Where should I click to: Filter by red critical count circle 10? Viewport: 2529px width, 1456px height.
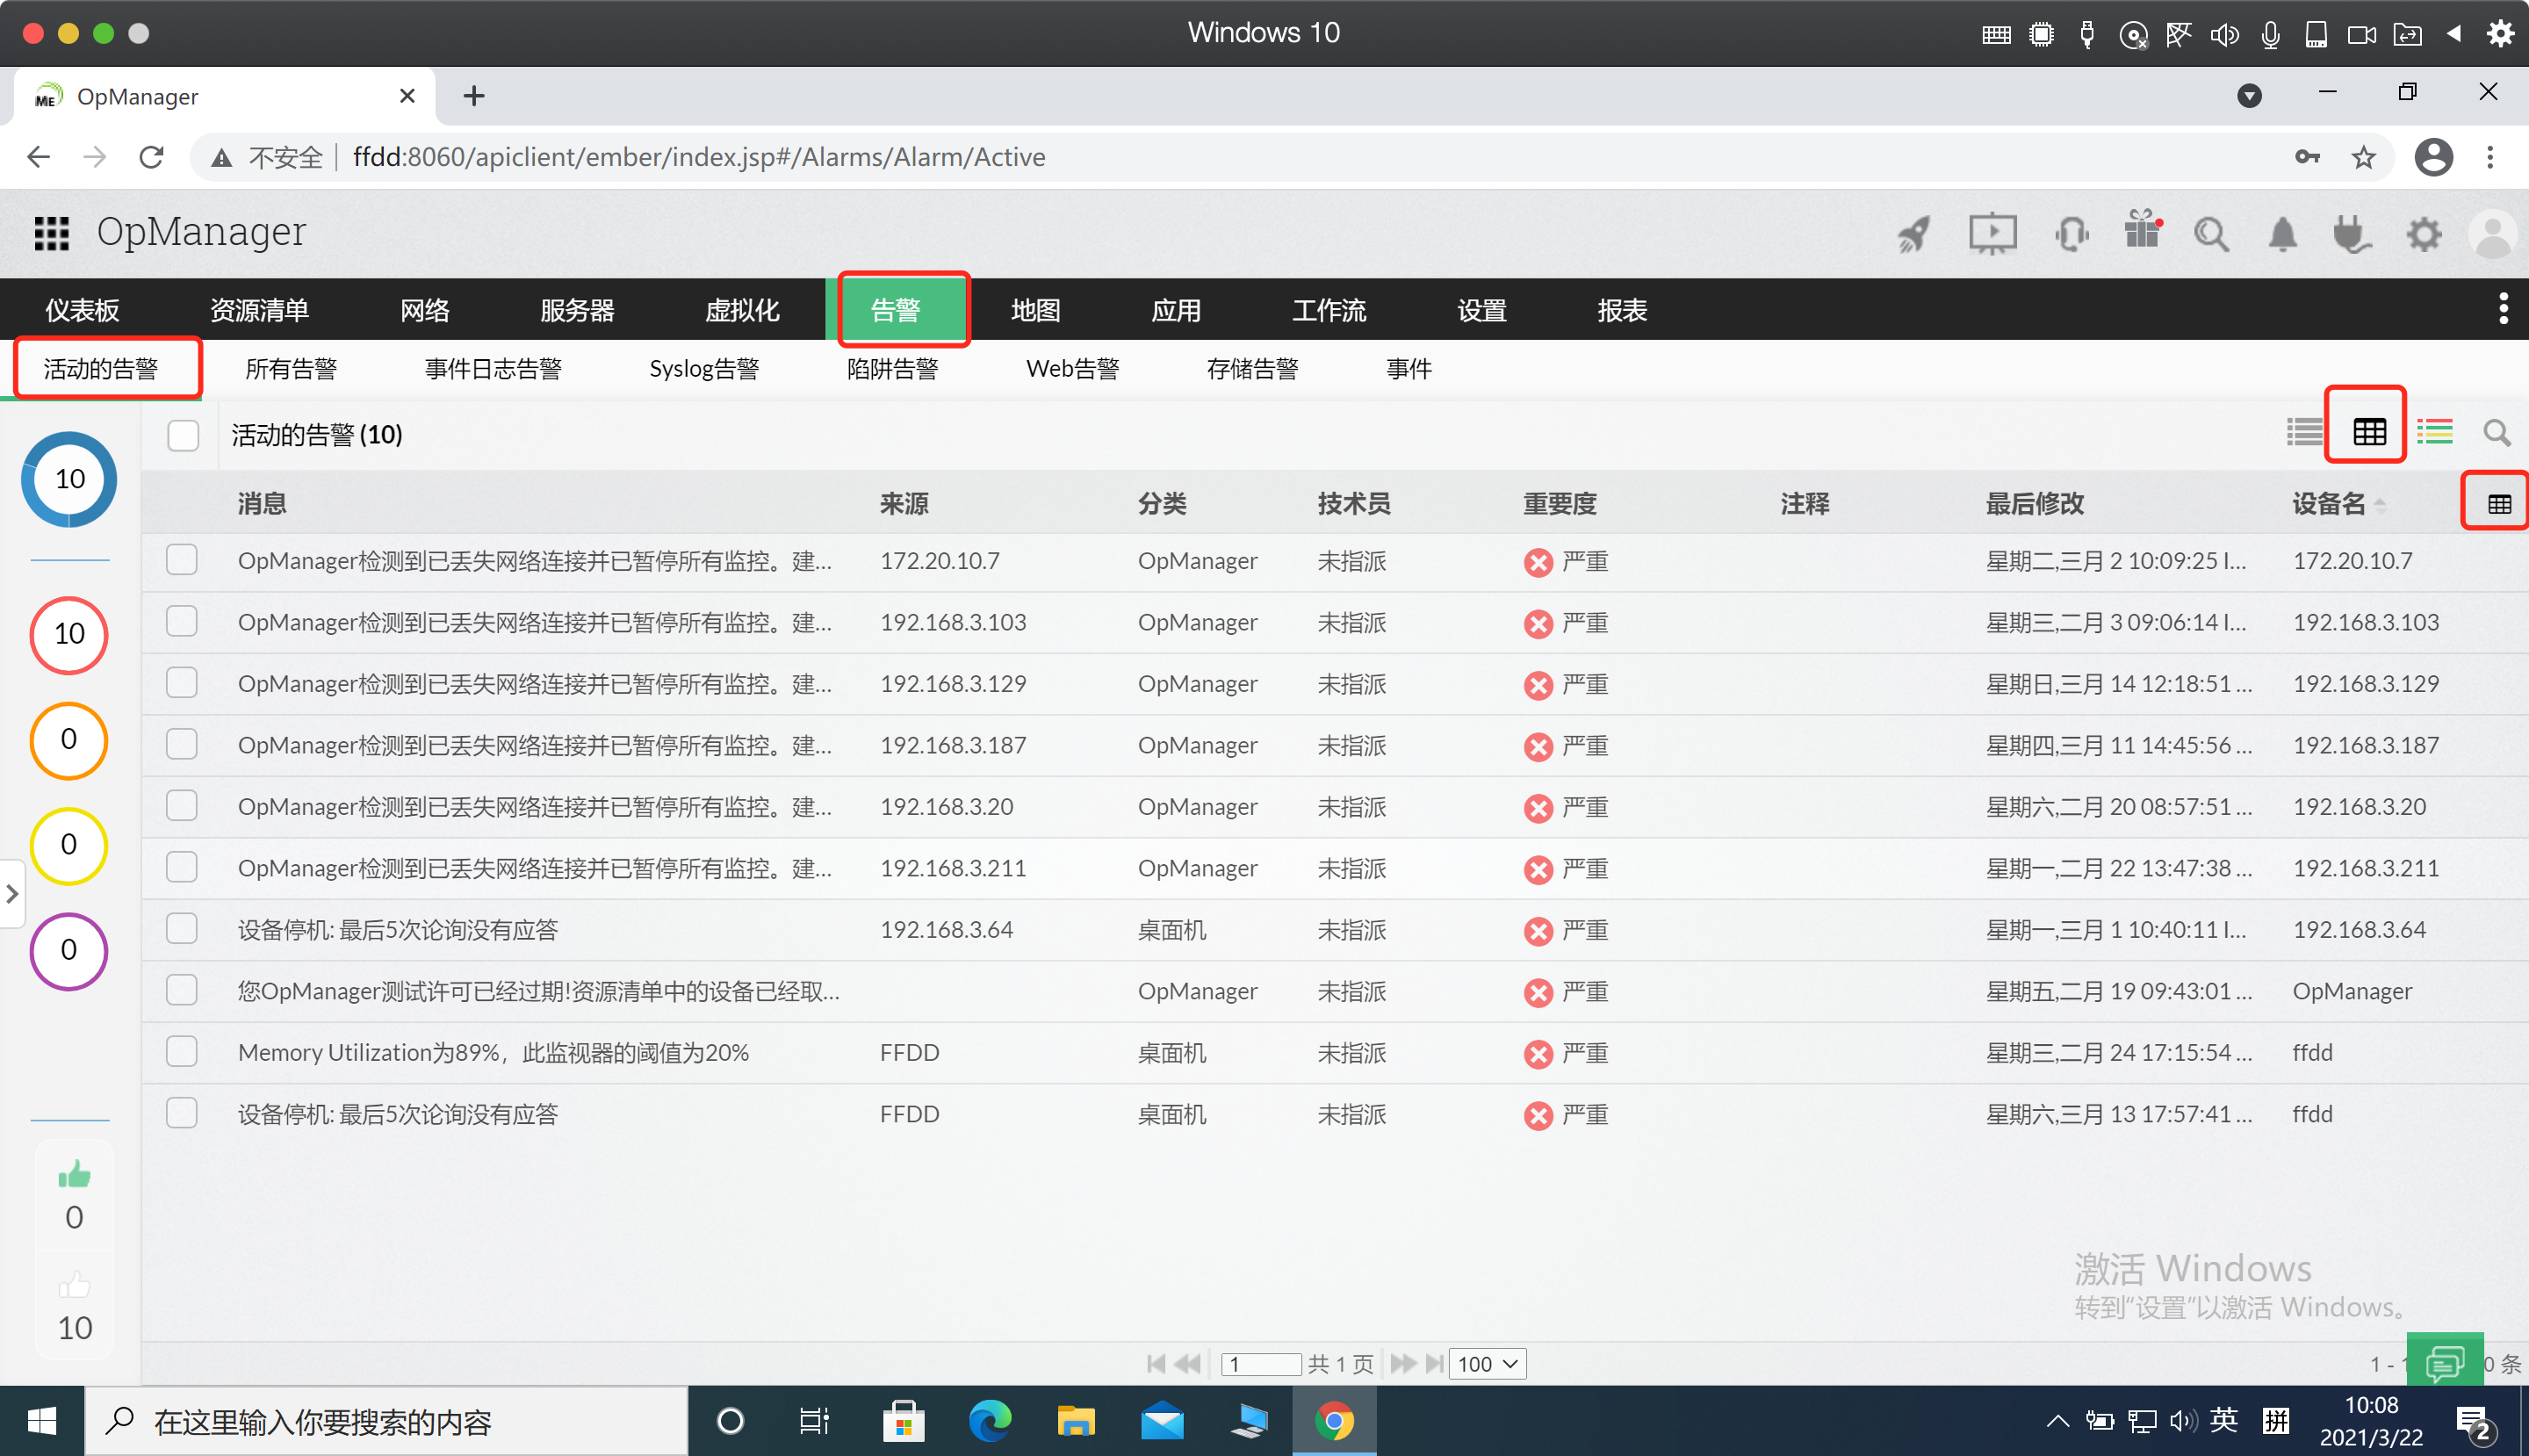tap(69, 634)
